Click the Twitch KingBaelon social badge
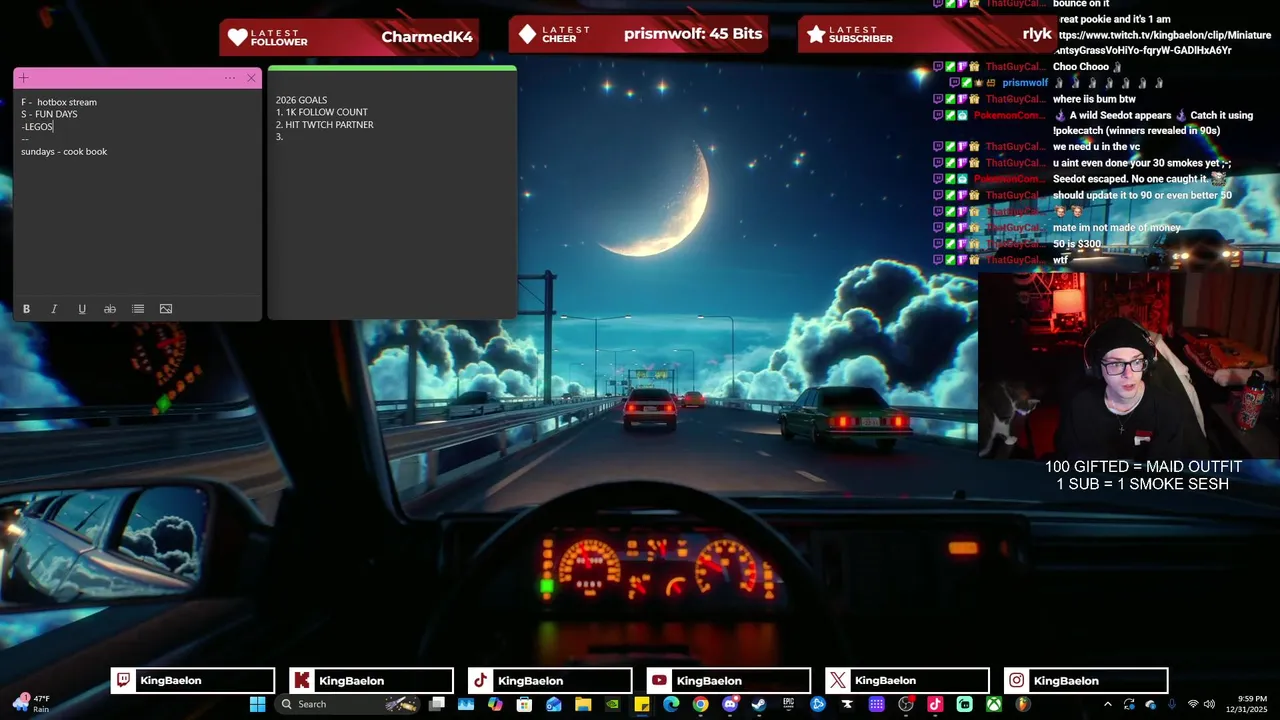 coord(192,681)
